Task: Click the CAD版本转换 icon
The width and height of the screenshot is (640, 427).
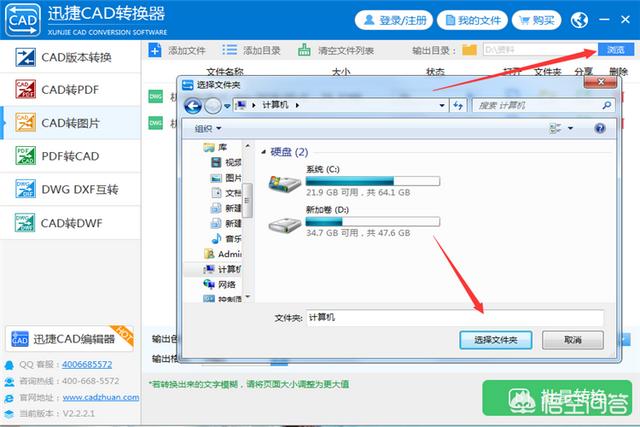Action: [x=25, y=57]
